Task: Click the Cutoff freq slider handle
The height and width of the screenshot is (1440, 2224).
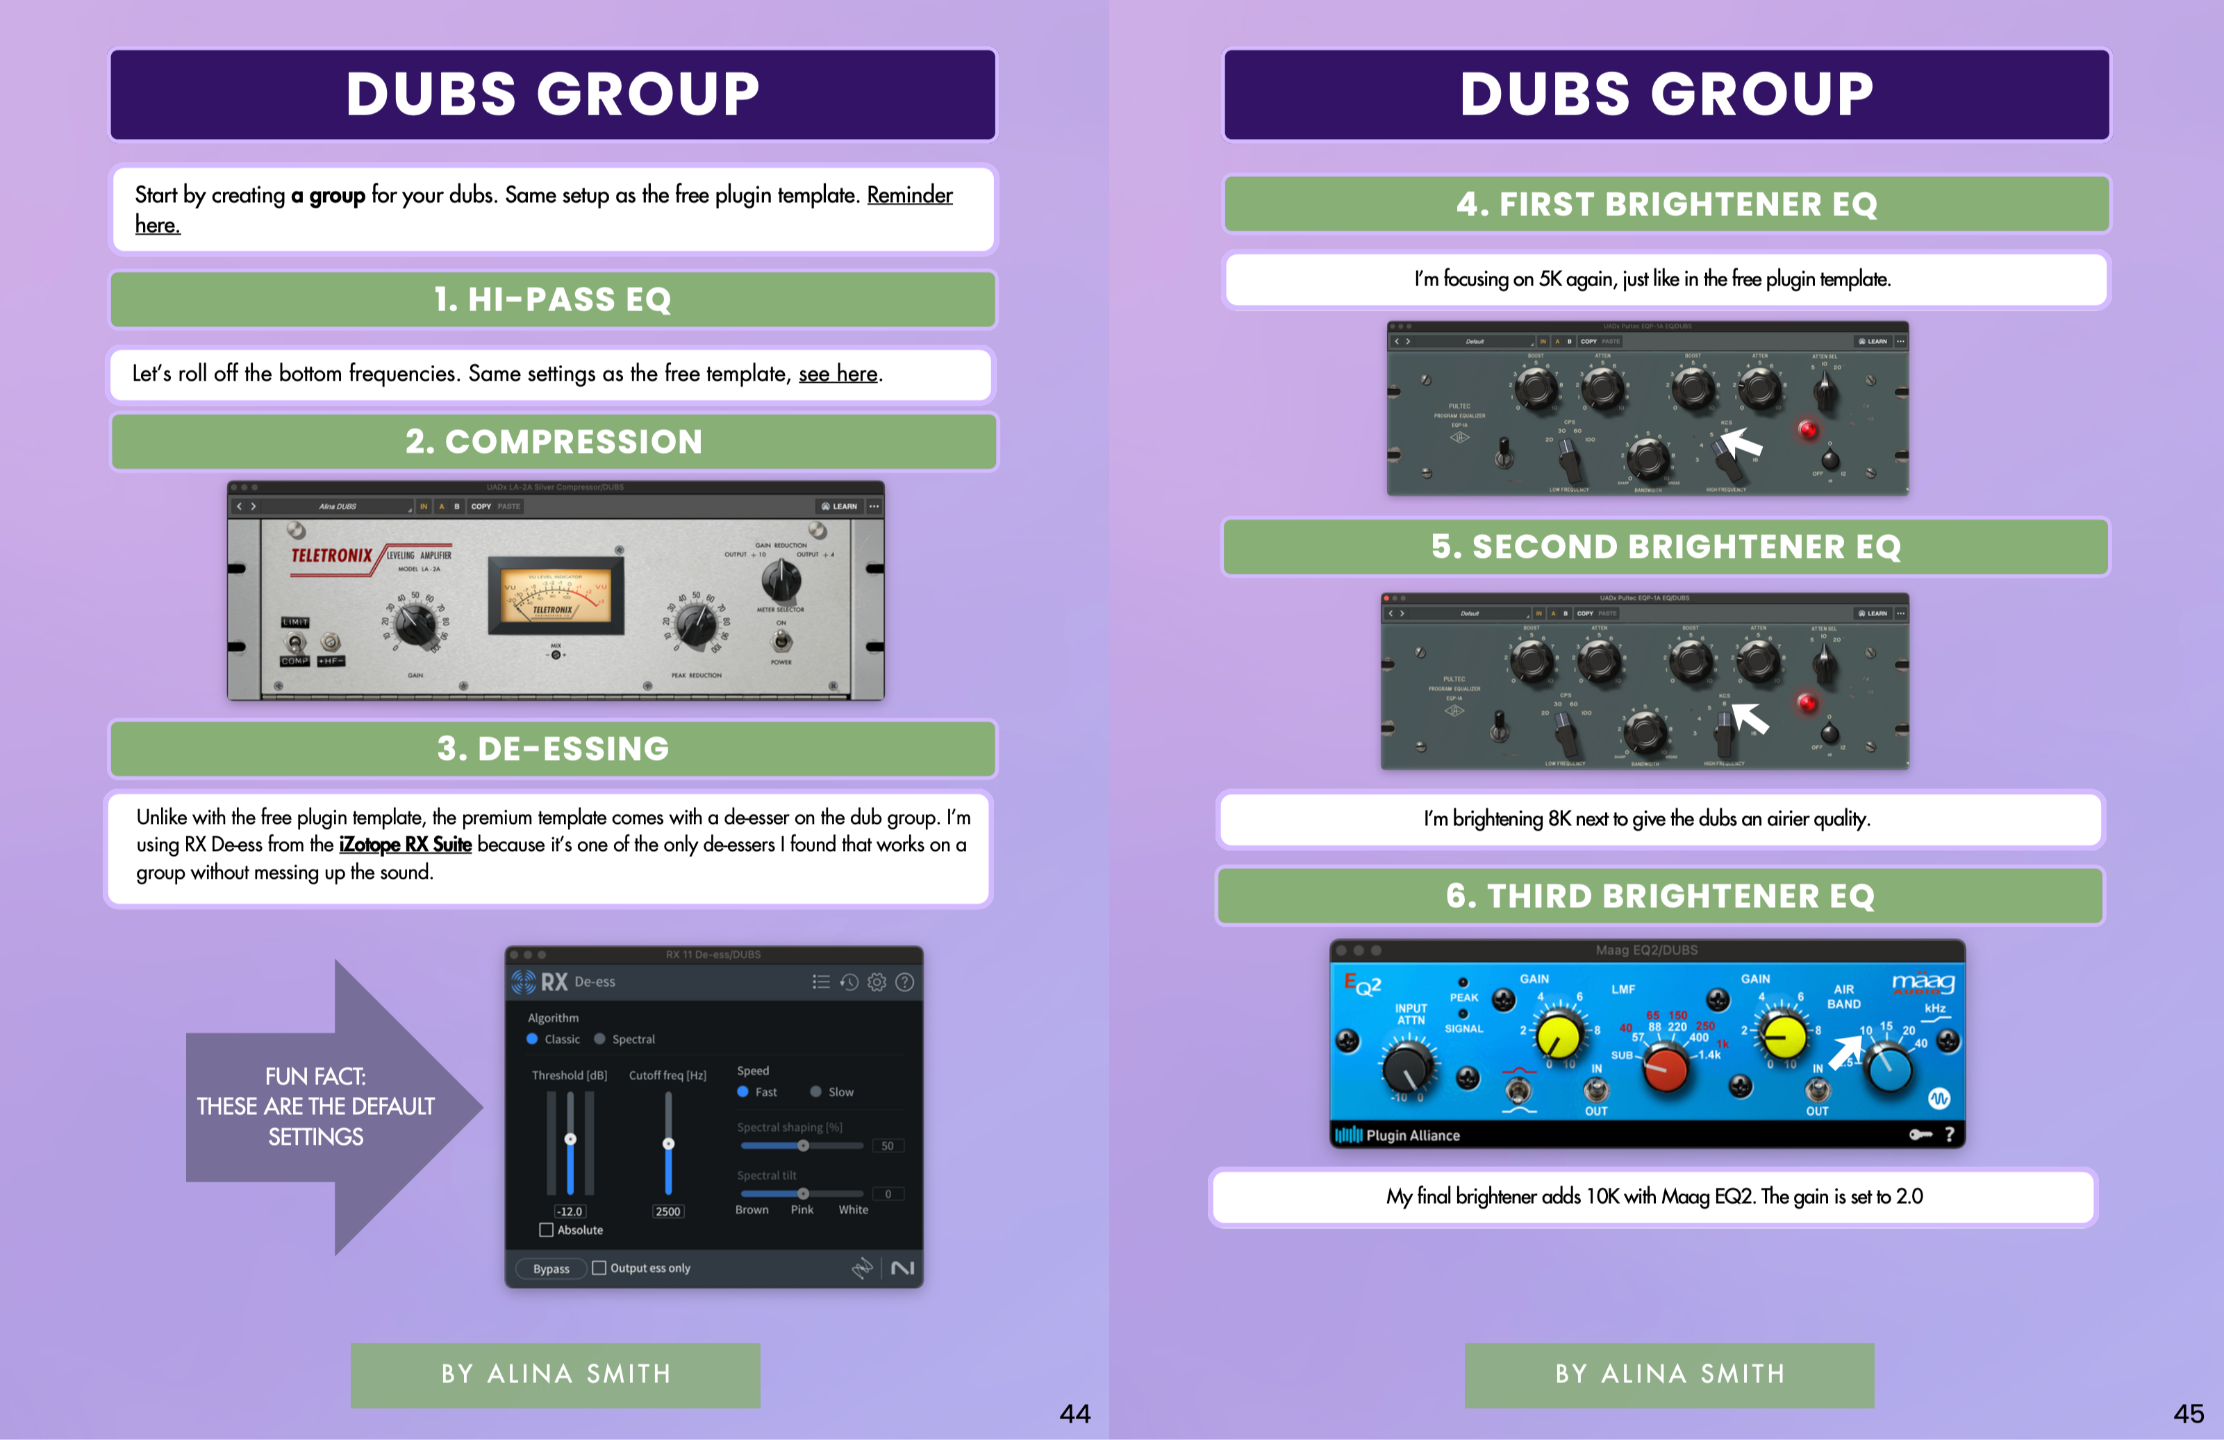Action: coord(668,1143)
